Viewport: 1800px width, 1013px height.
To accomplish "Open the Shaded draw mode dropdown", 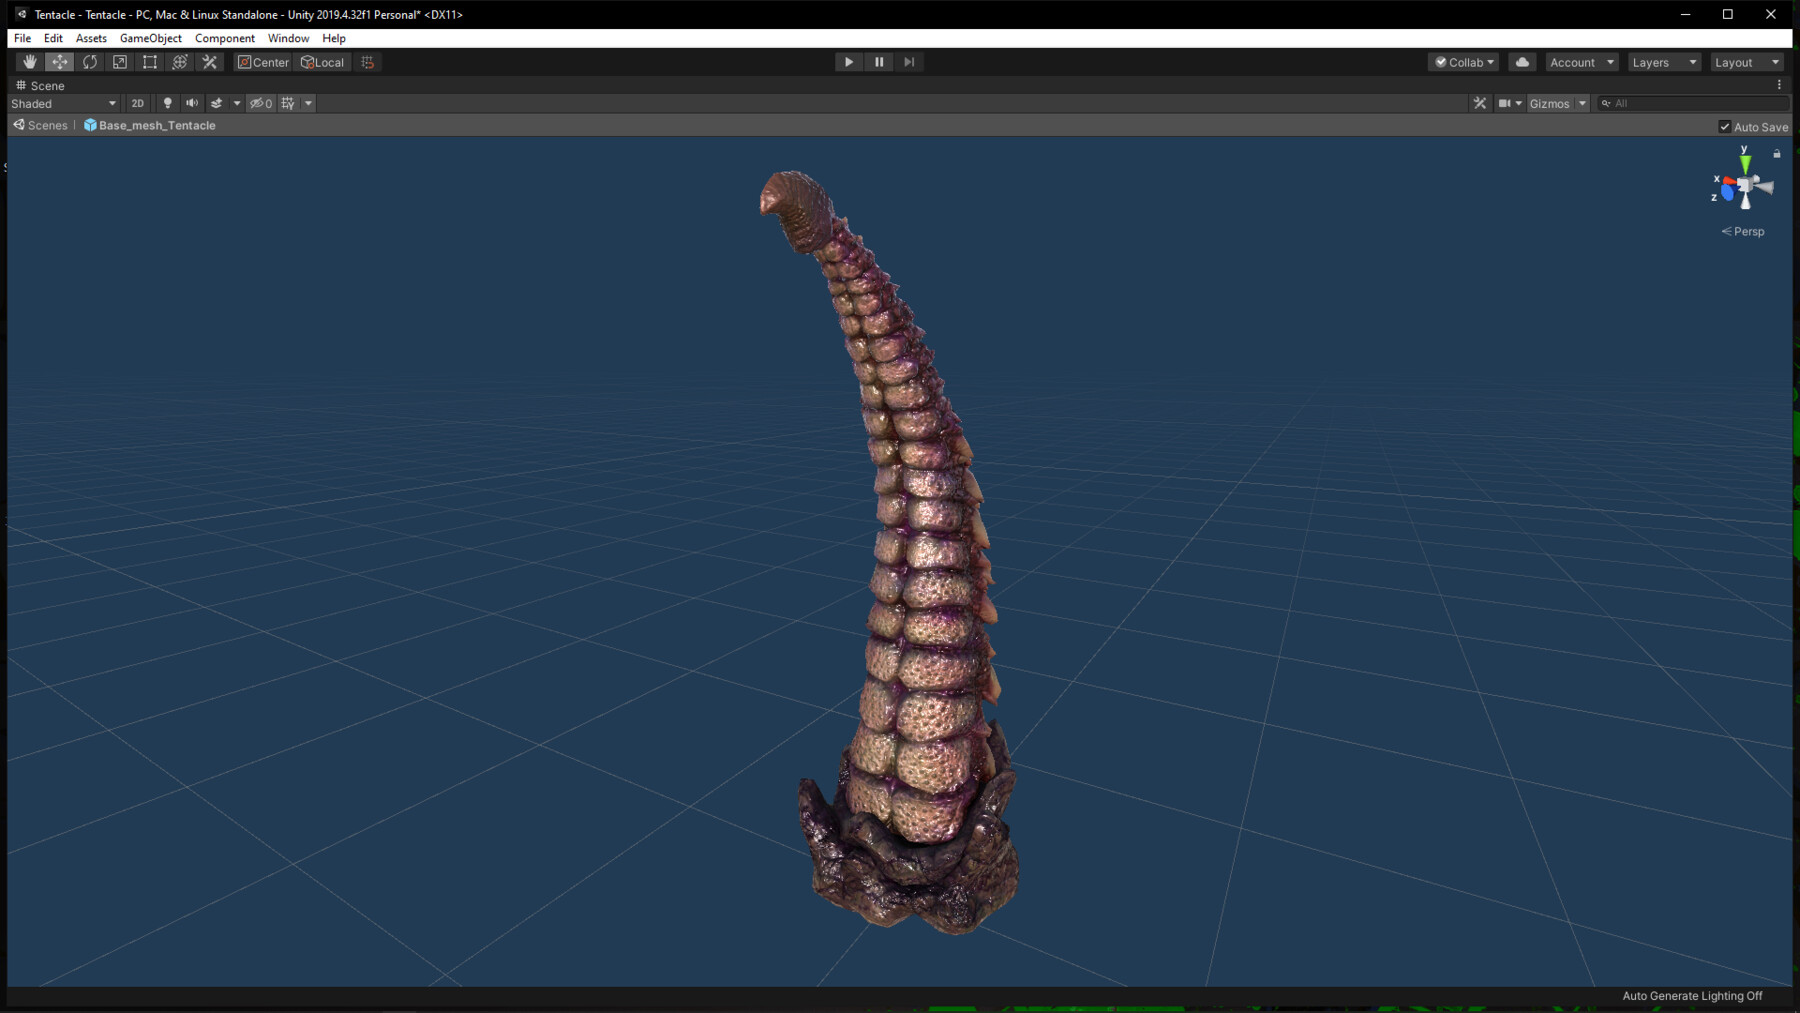I will click(x=65, y=103).
